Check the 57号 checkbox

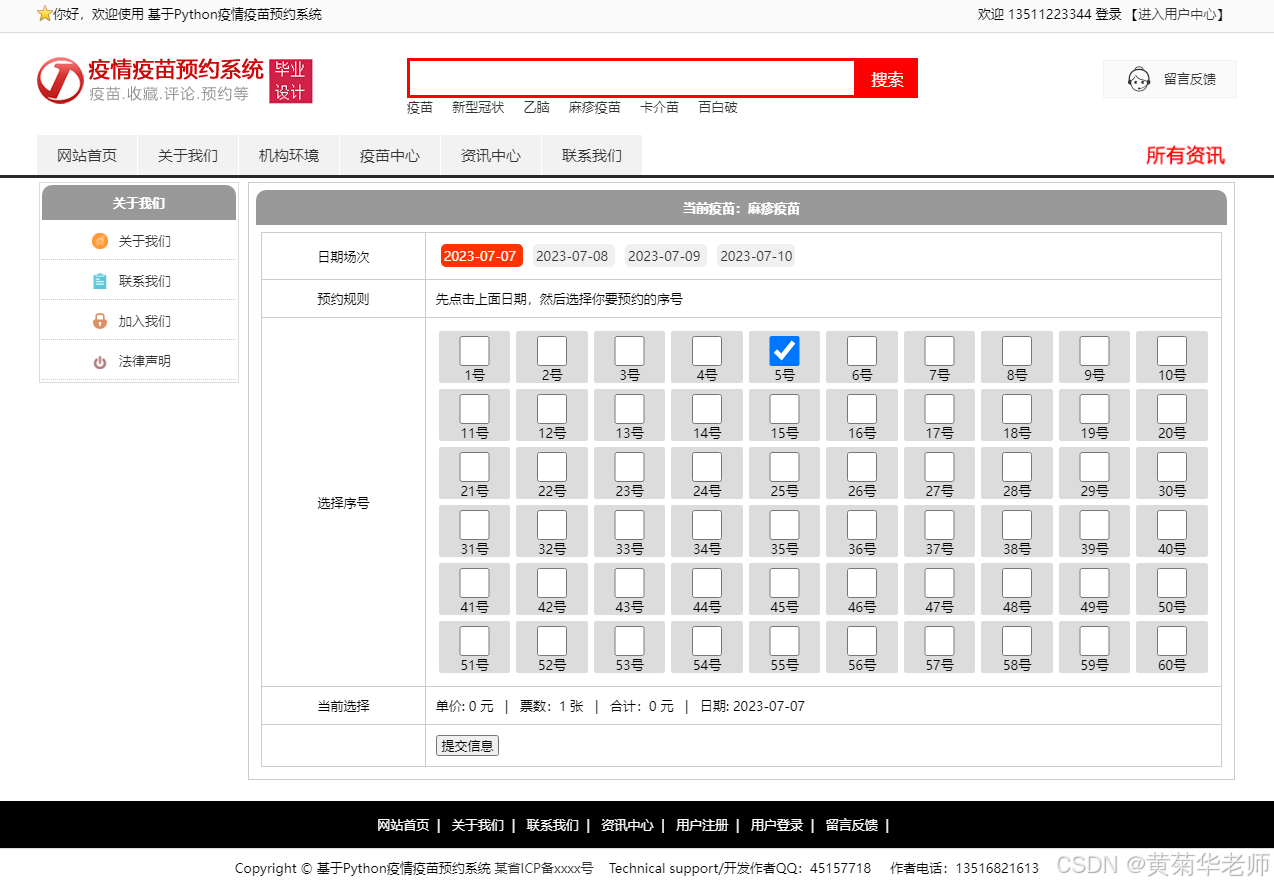pyautogui.click(x=939, y=641)
